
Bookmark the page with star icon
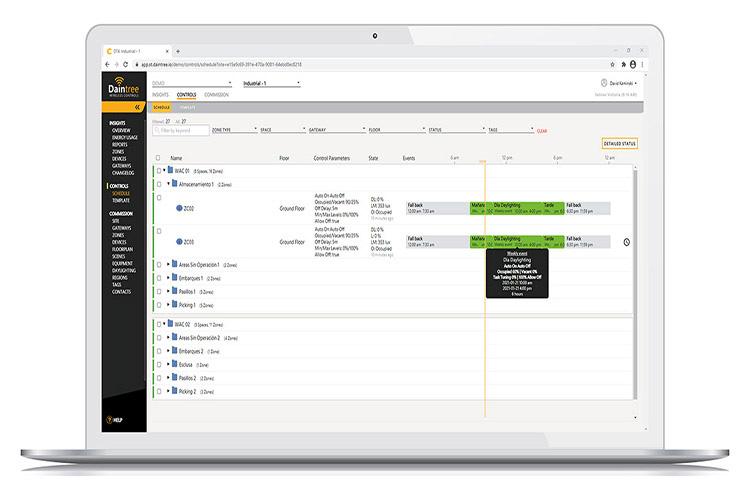click(x=612, y=65)
